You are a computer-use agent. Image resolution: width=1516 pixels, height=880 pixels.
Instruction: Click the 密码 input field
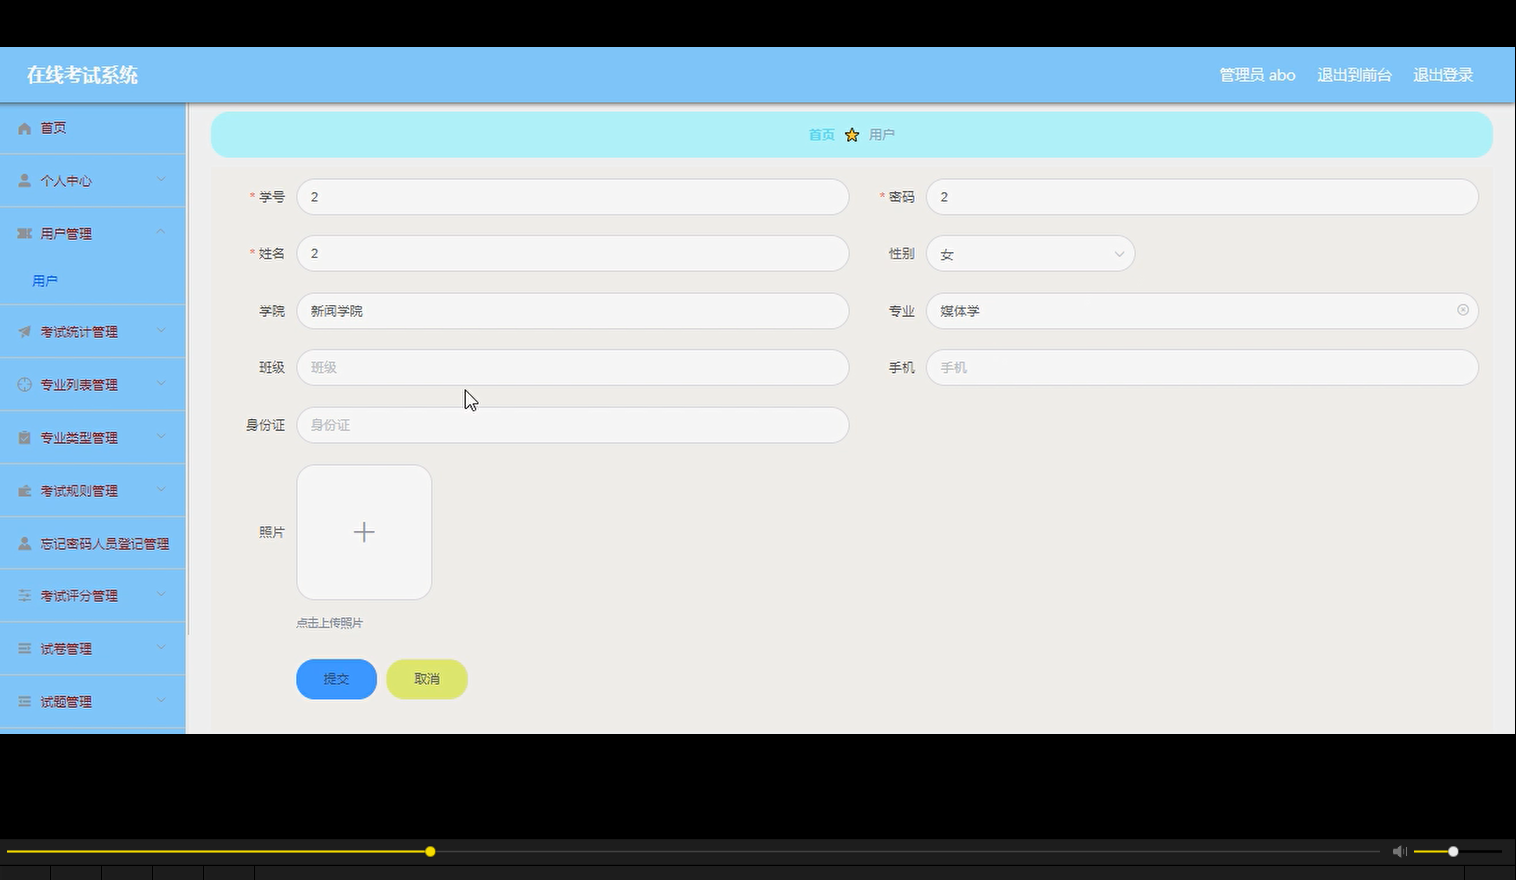point(1202,197)
